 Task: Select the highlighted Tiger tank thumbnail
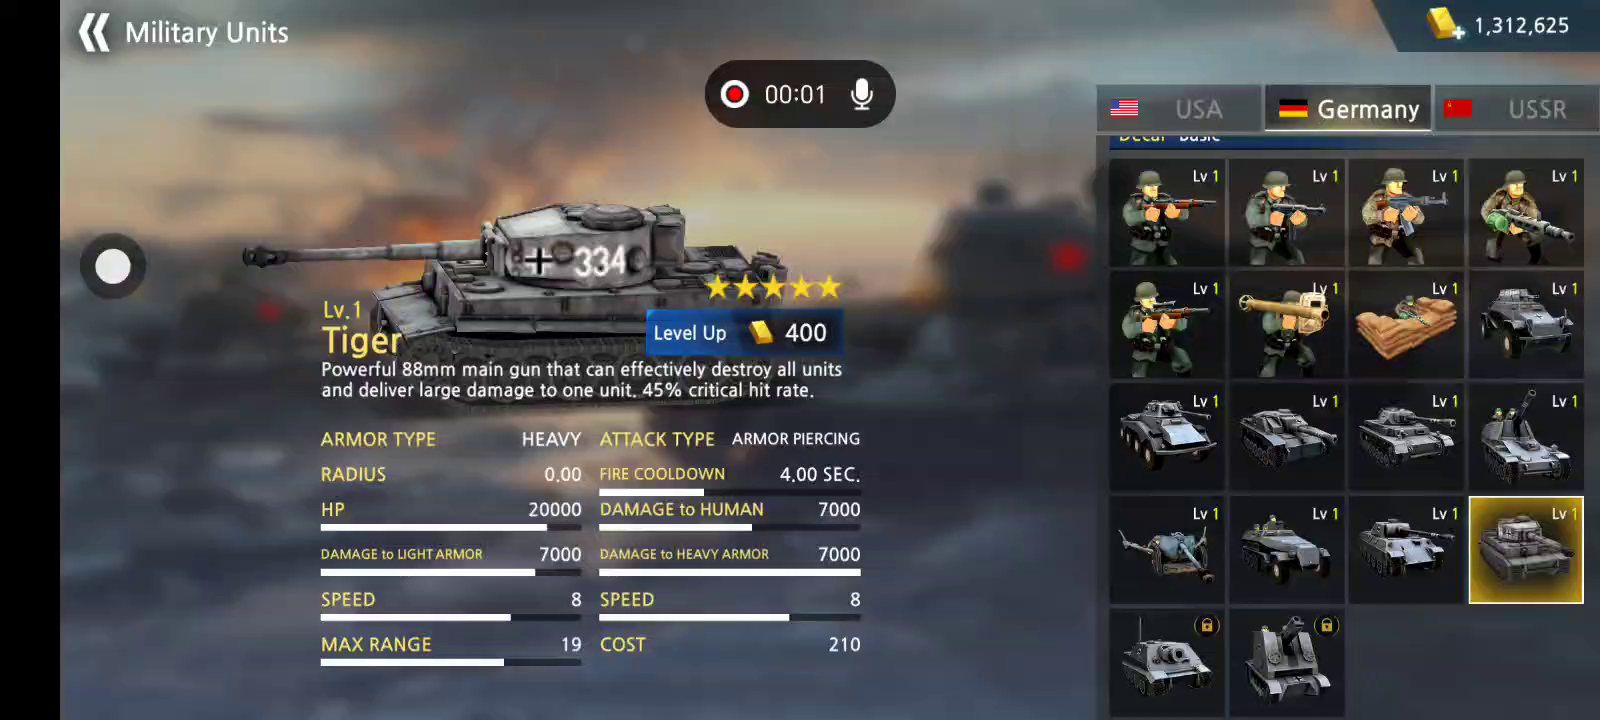click(x=1525, y=550)
